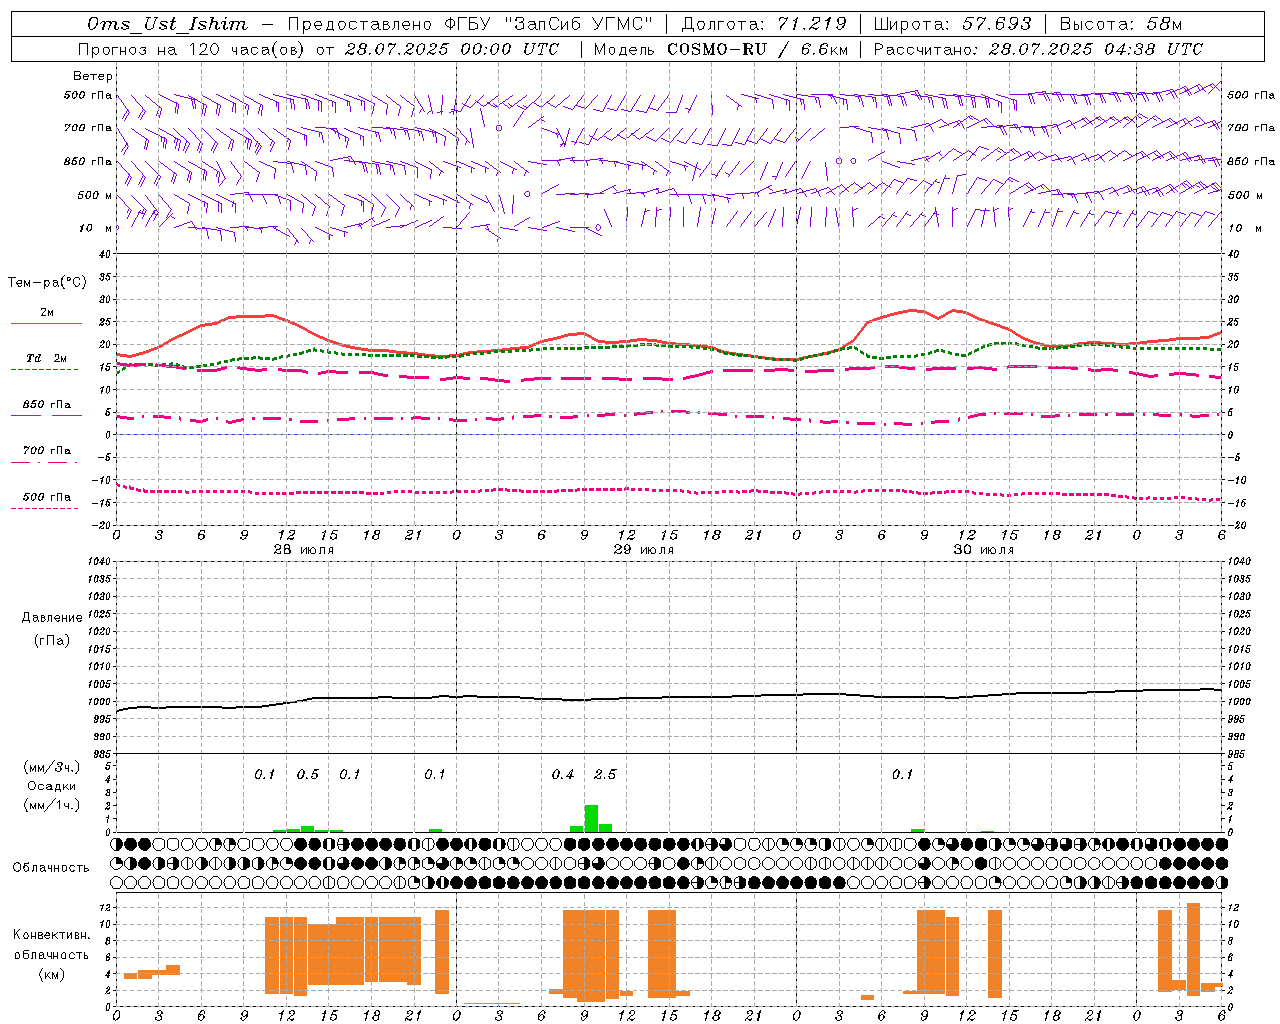The height and width of the screenshot is (1024, 1280).
Task: Click the 0.5 precipitation value
Action: [x=308, y=774]
